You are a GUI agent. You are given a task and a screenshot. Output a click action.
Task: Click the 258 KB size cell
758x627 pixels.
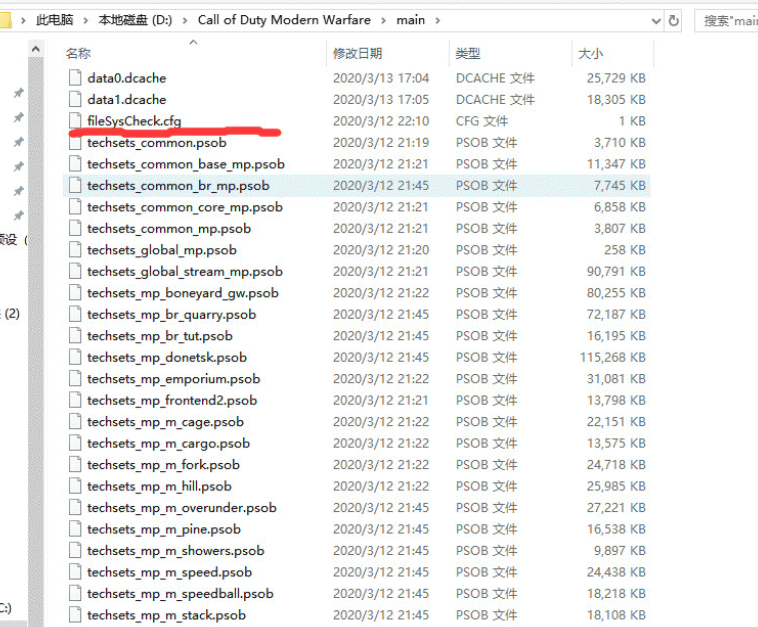(x=625, y=250)
